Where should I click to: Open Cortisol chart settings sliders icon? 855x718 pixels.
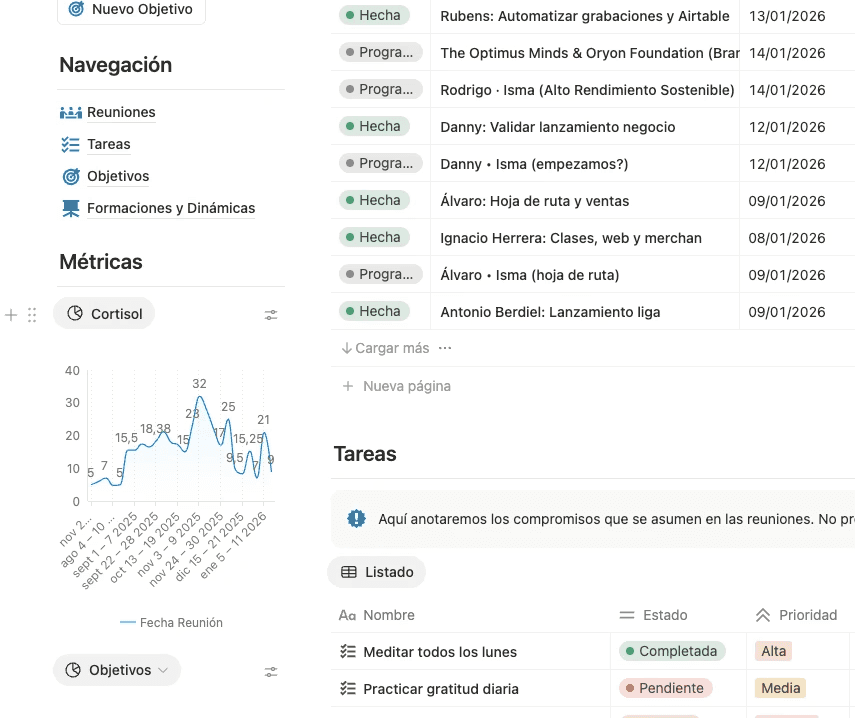click(x=271, y=315)
